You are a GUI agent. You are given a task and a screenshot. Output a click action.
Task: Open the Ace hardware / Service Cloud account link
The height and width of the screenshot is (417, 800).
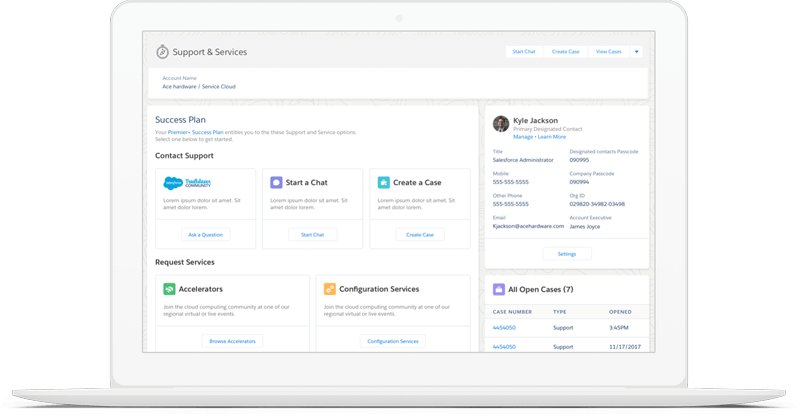click(199, 86)
